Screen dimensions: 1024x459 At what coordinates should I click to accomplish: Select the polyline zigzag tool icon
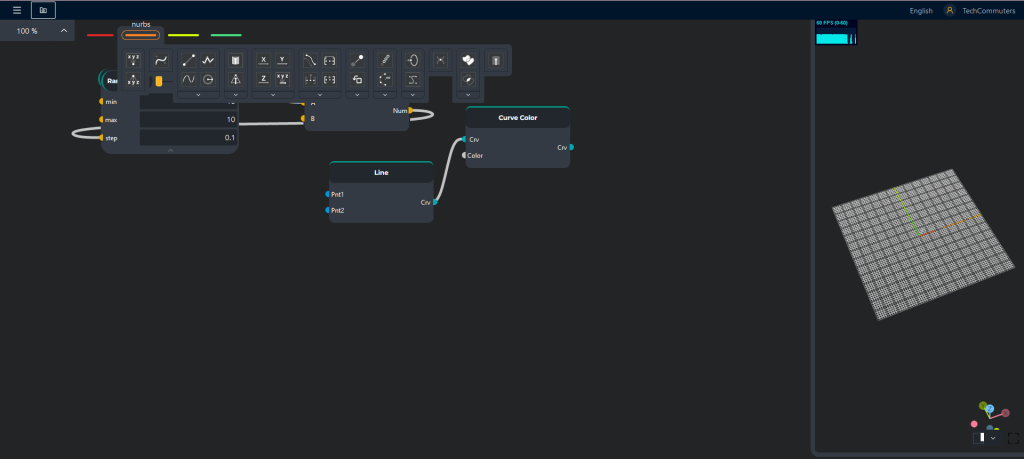[208, 61]
